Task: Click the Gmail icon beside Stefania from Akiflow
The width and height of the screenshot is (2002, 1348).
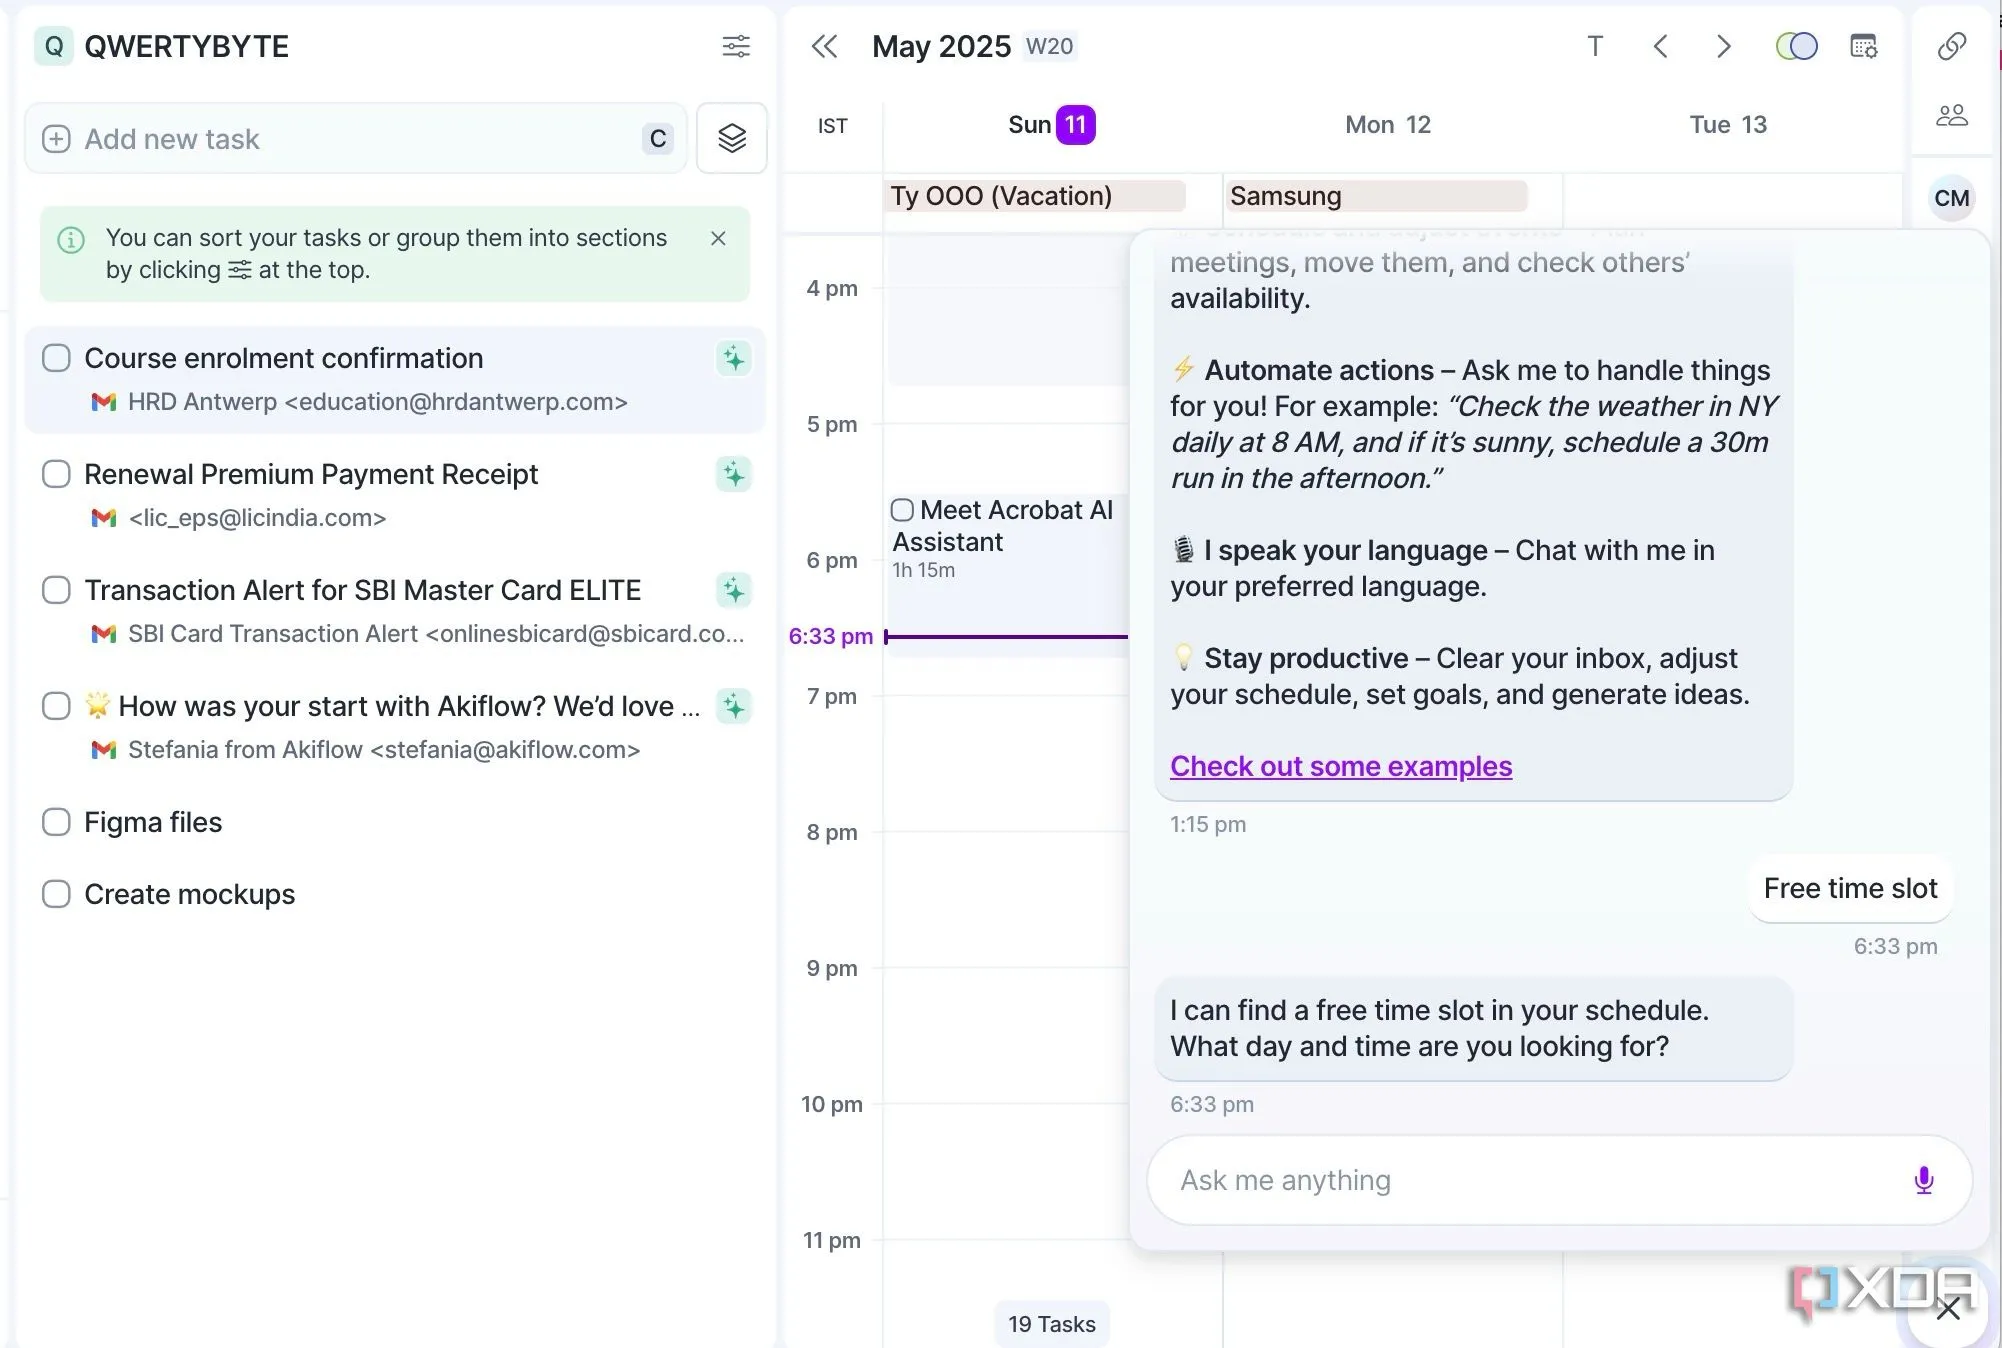Action: [103, 750]
